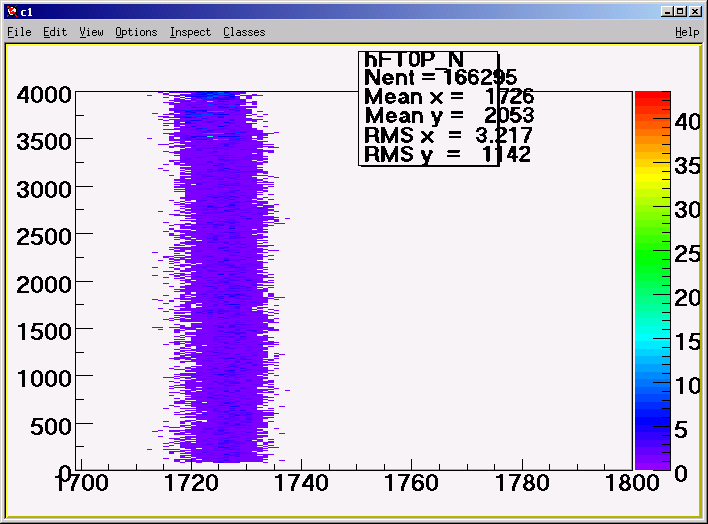Click the 1700 label on the x axis
This screenshot has height=524, width=708.
(82, 483)
